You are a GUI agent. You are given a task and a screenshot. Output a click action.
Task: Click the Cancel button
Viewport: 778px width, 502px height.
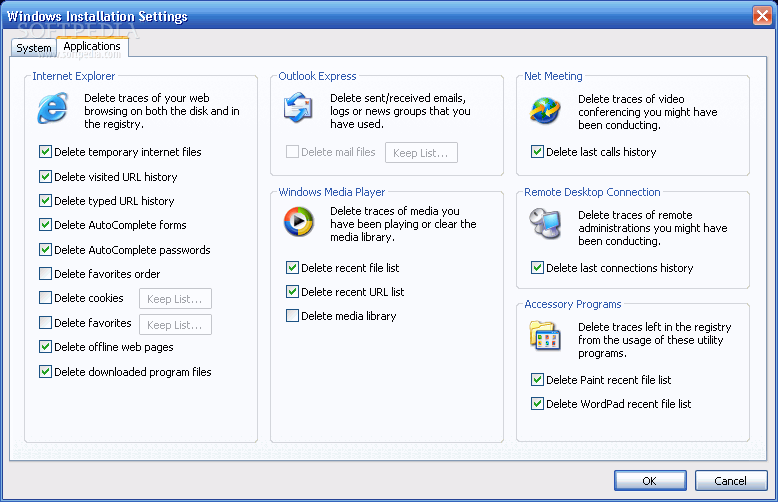[731, 481]
